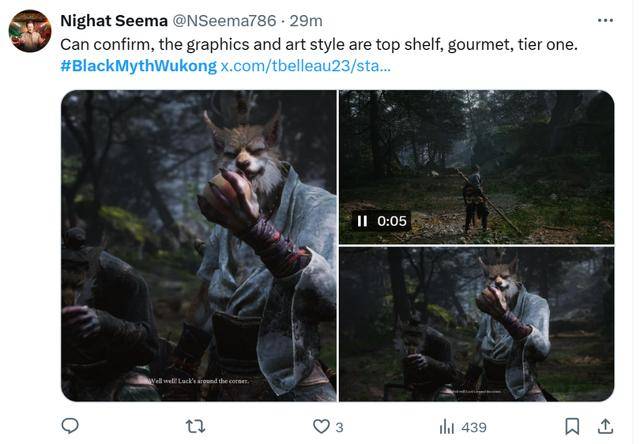This screenshot has height=444, width=640.
Task: Like the tweet with the heart icon
Action: (x=321, y=426)
